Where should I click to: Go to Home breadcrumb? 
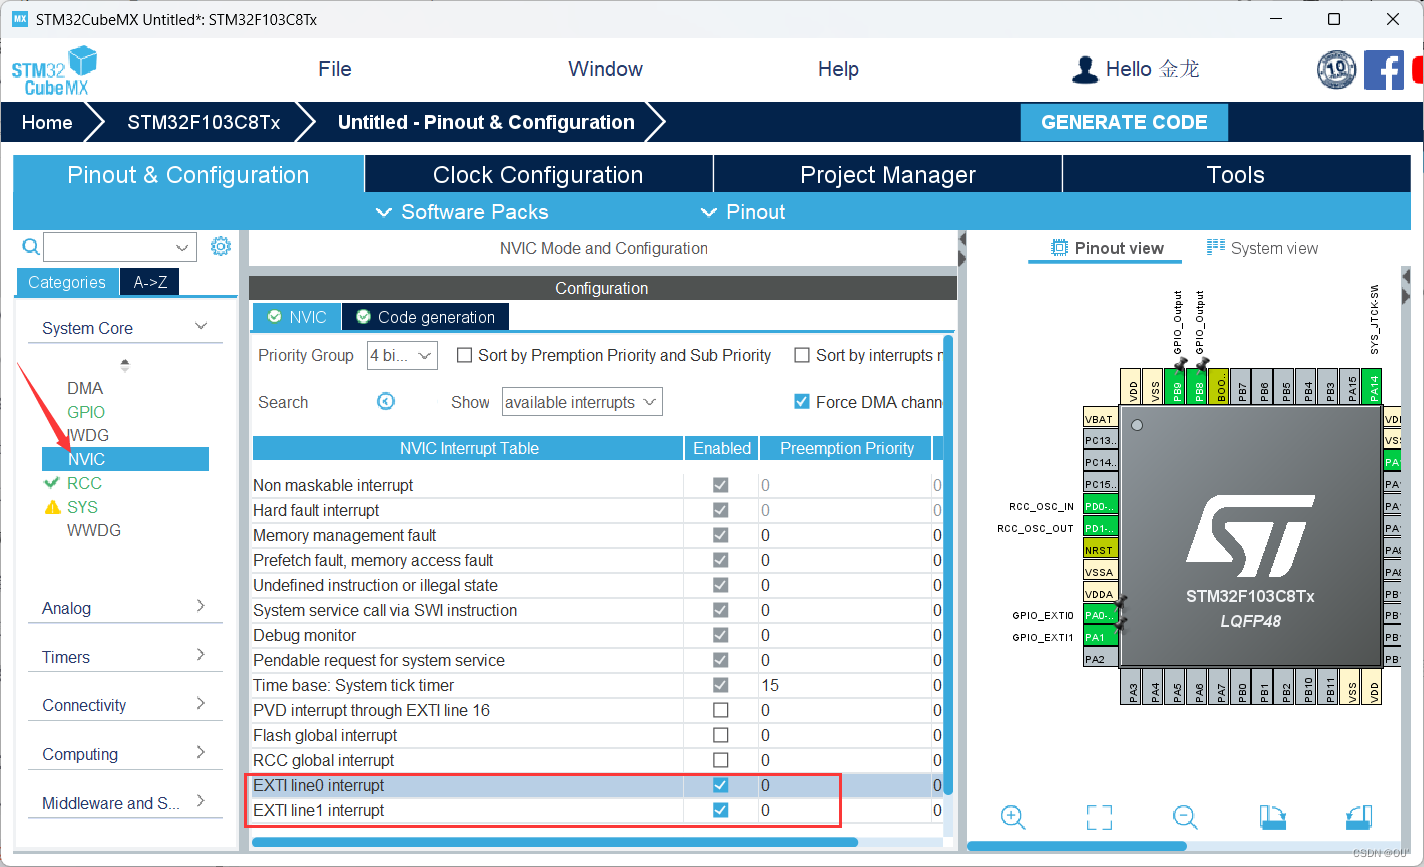coord(47,122)
